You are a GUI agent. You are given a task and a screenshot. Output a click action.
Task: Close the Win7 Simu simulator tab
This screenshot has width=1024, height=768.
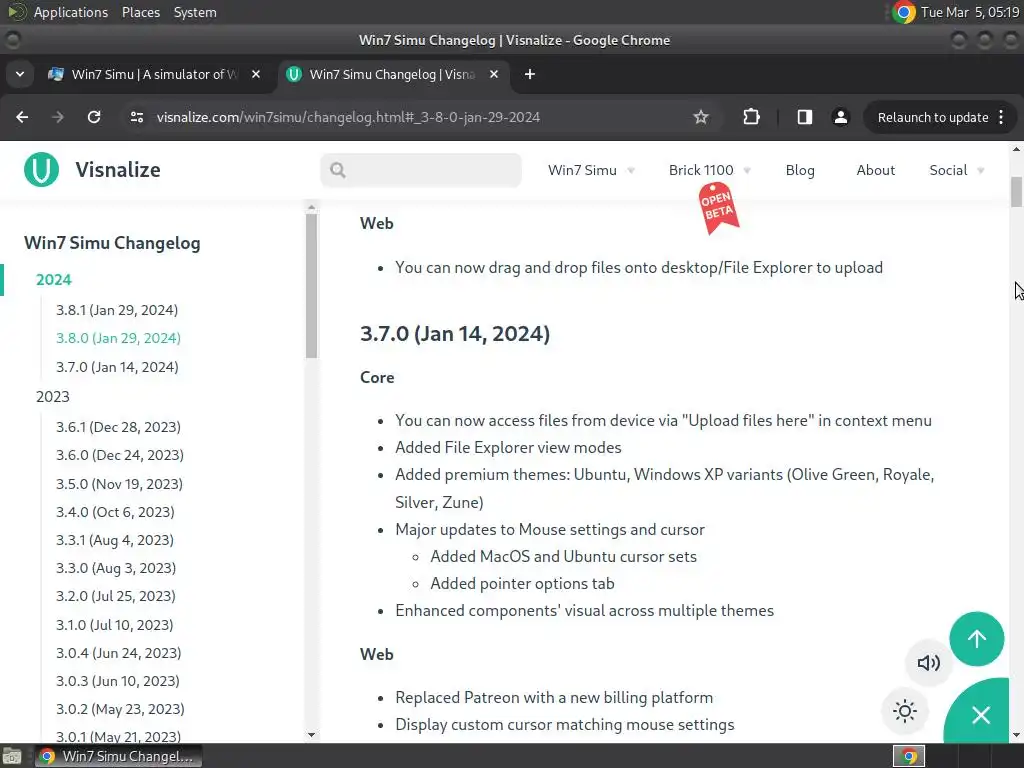pos(256,74)
